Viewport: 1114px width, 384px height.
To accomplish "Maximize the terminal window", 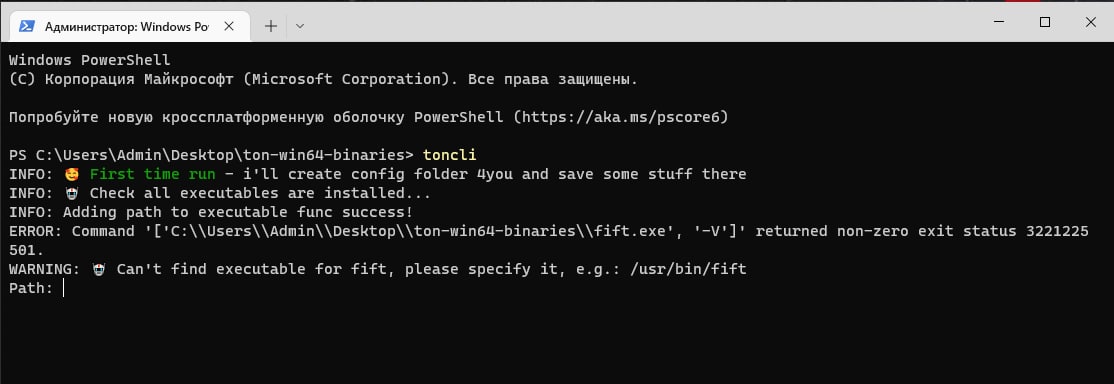I will (1045, 23).
